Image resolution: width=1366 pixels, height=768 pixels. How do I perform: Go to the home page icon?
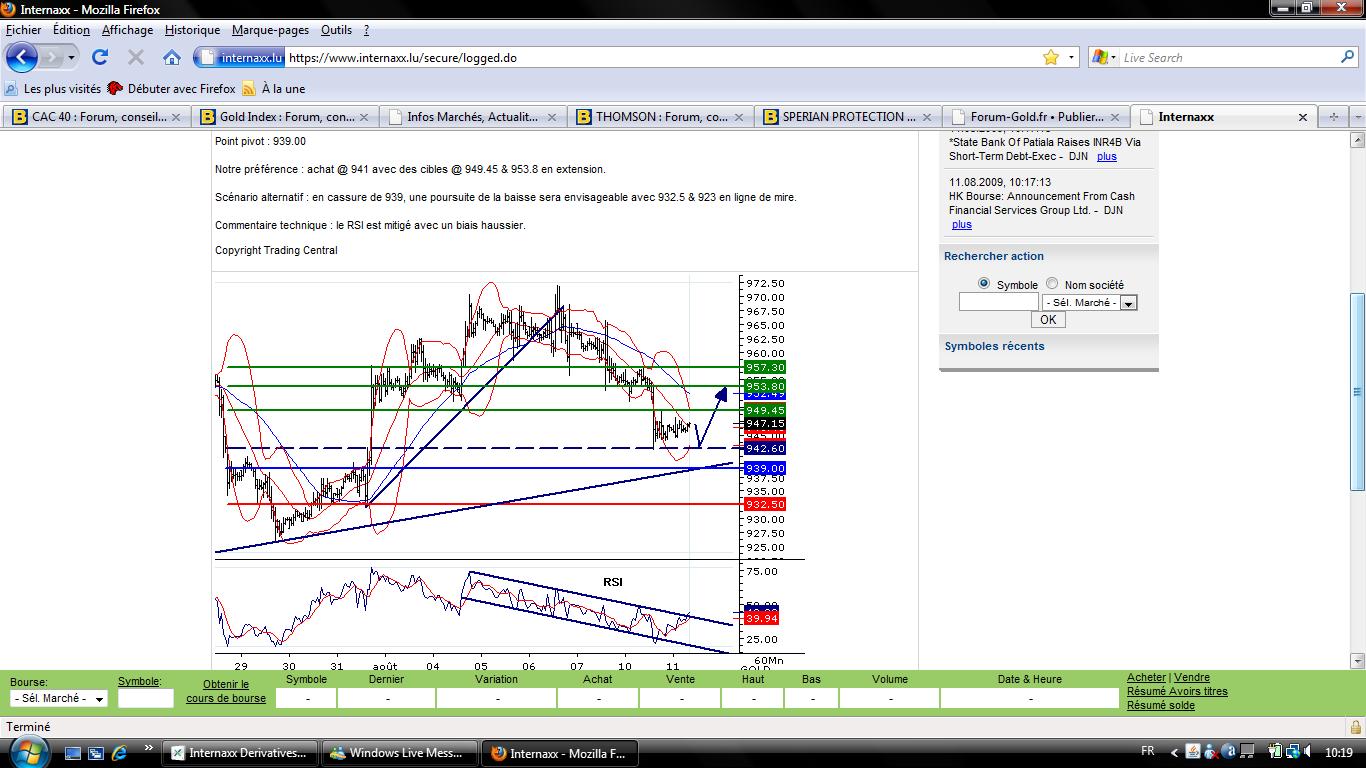(172, 57)
